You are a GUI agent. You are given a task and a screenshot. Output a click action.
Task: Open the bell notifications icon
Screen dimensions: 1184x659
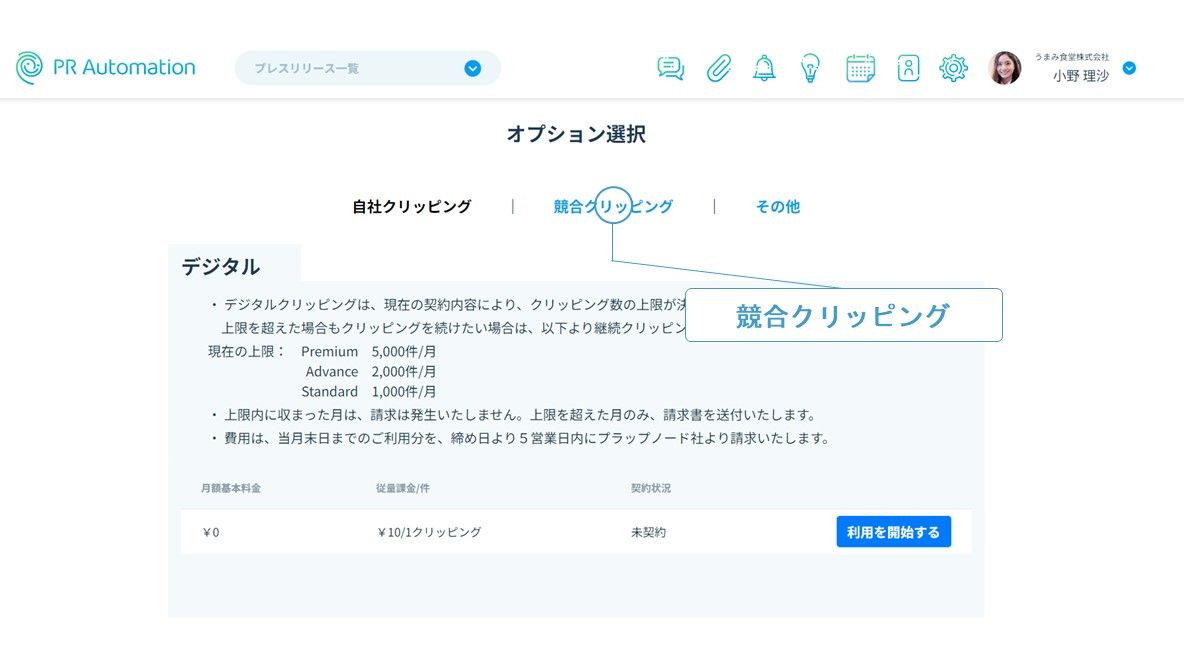click(764, 68)
